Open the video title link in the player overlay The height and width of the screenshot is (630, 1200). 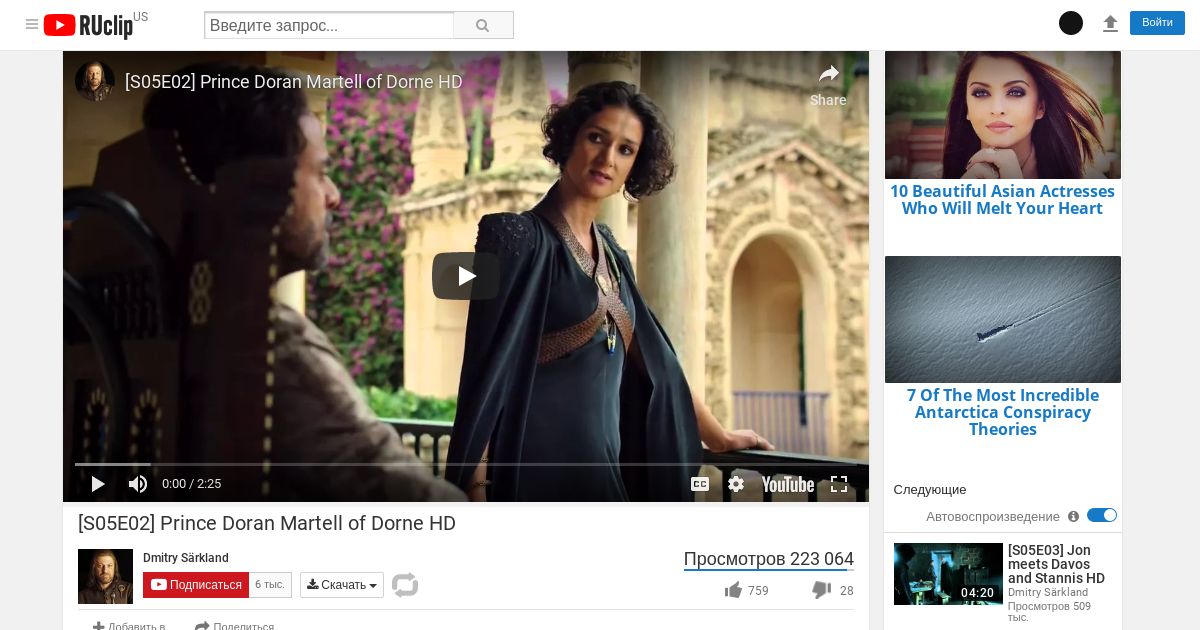click(x=294, y=82)
